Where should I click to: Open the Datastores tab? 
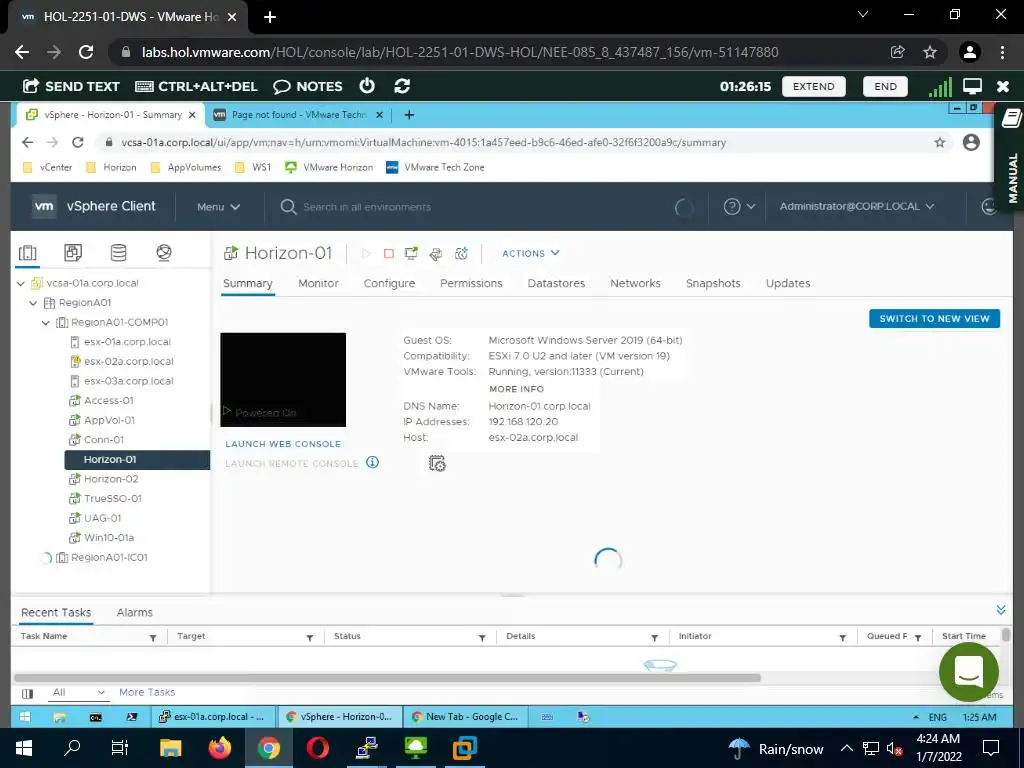point(556,283)
